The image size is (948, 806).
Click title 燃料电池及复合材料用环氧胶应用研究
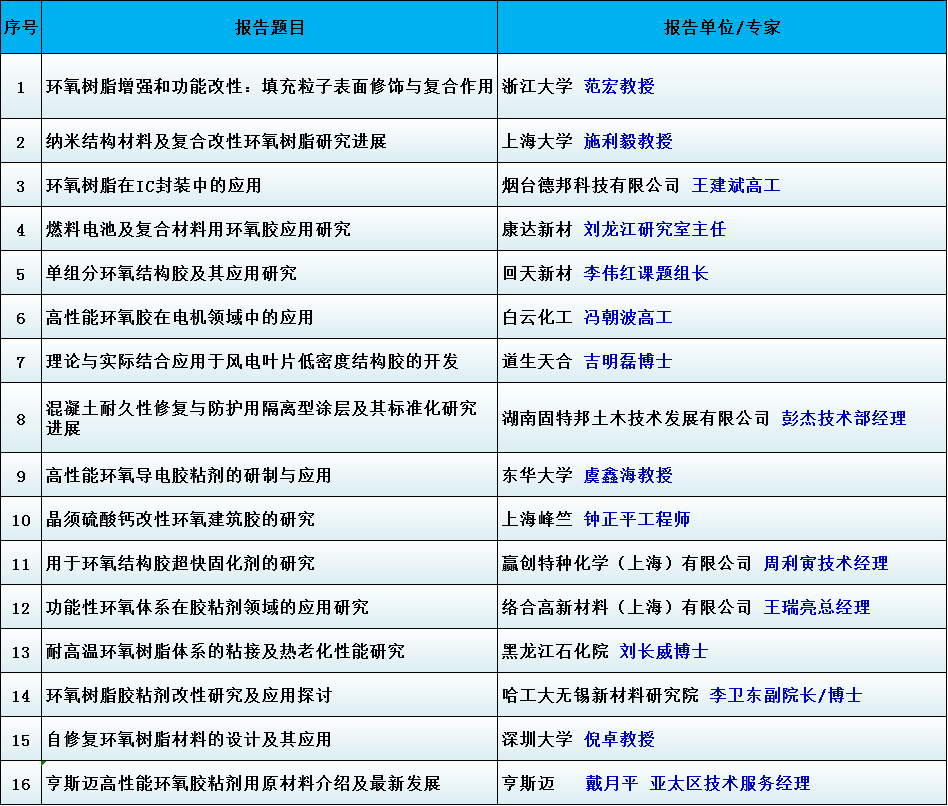click(x=198, y=230)
